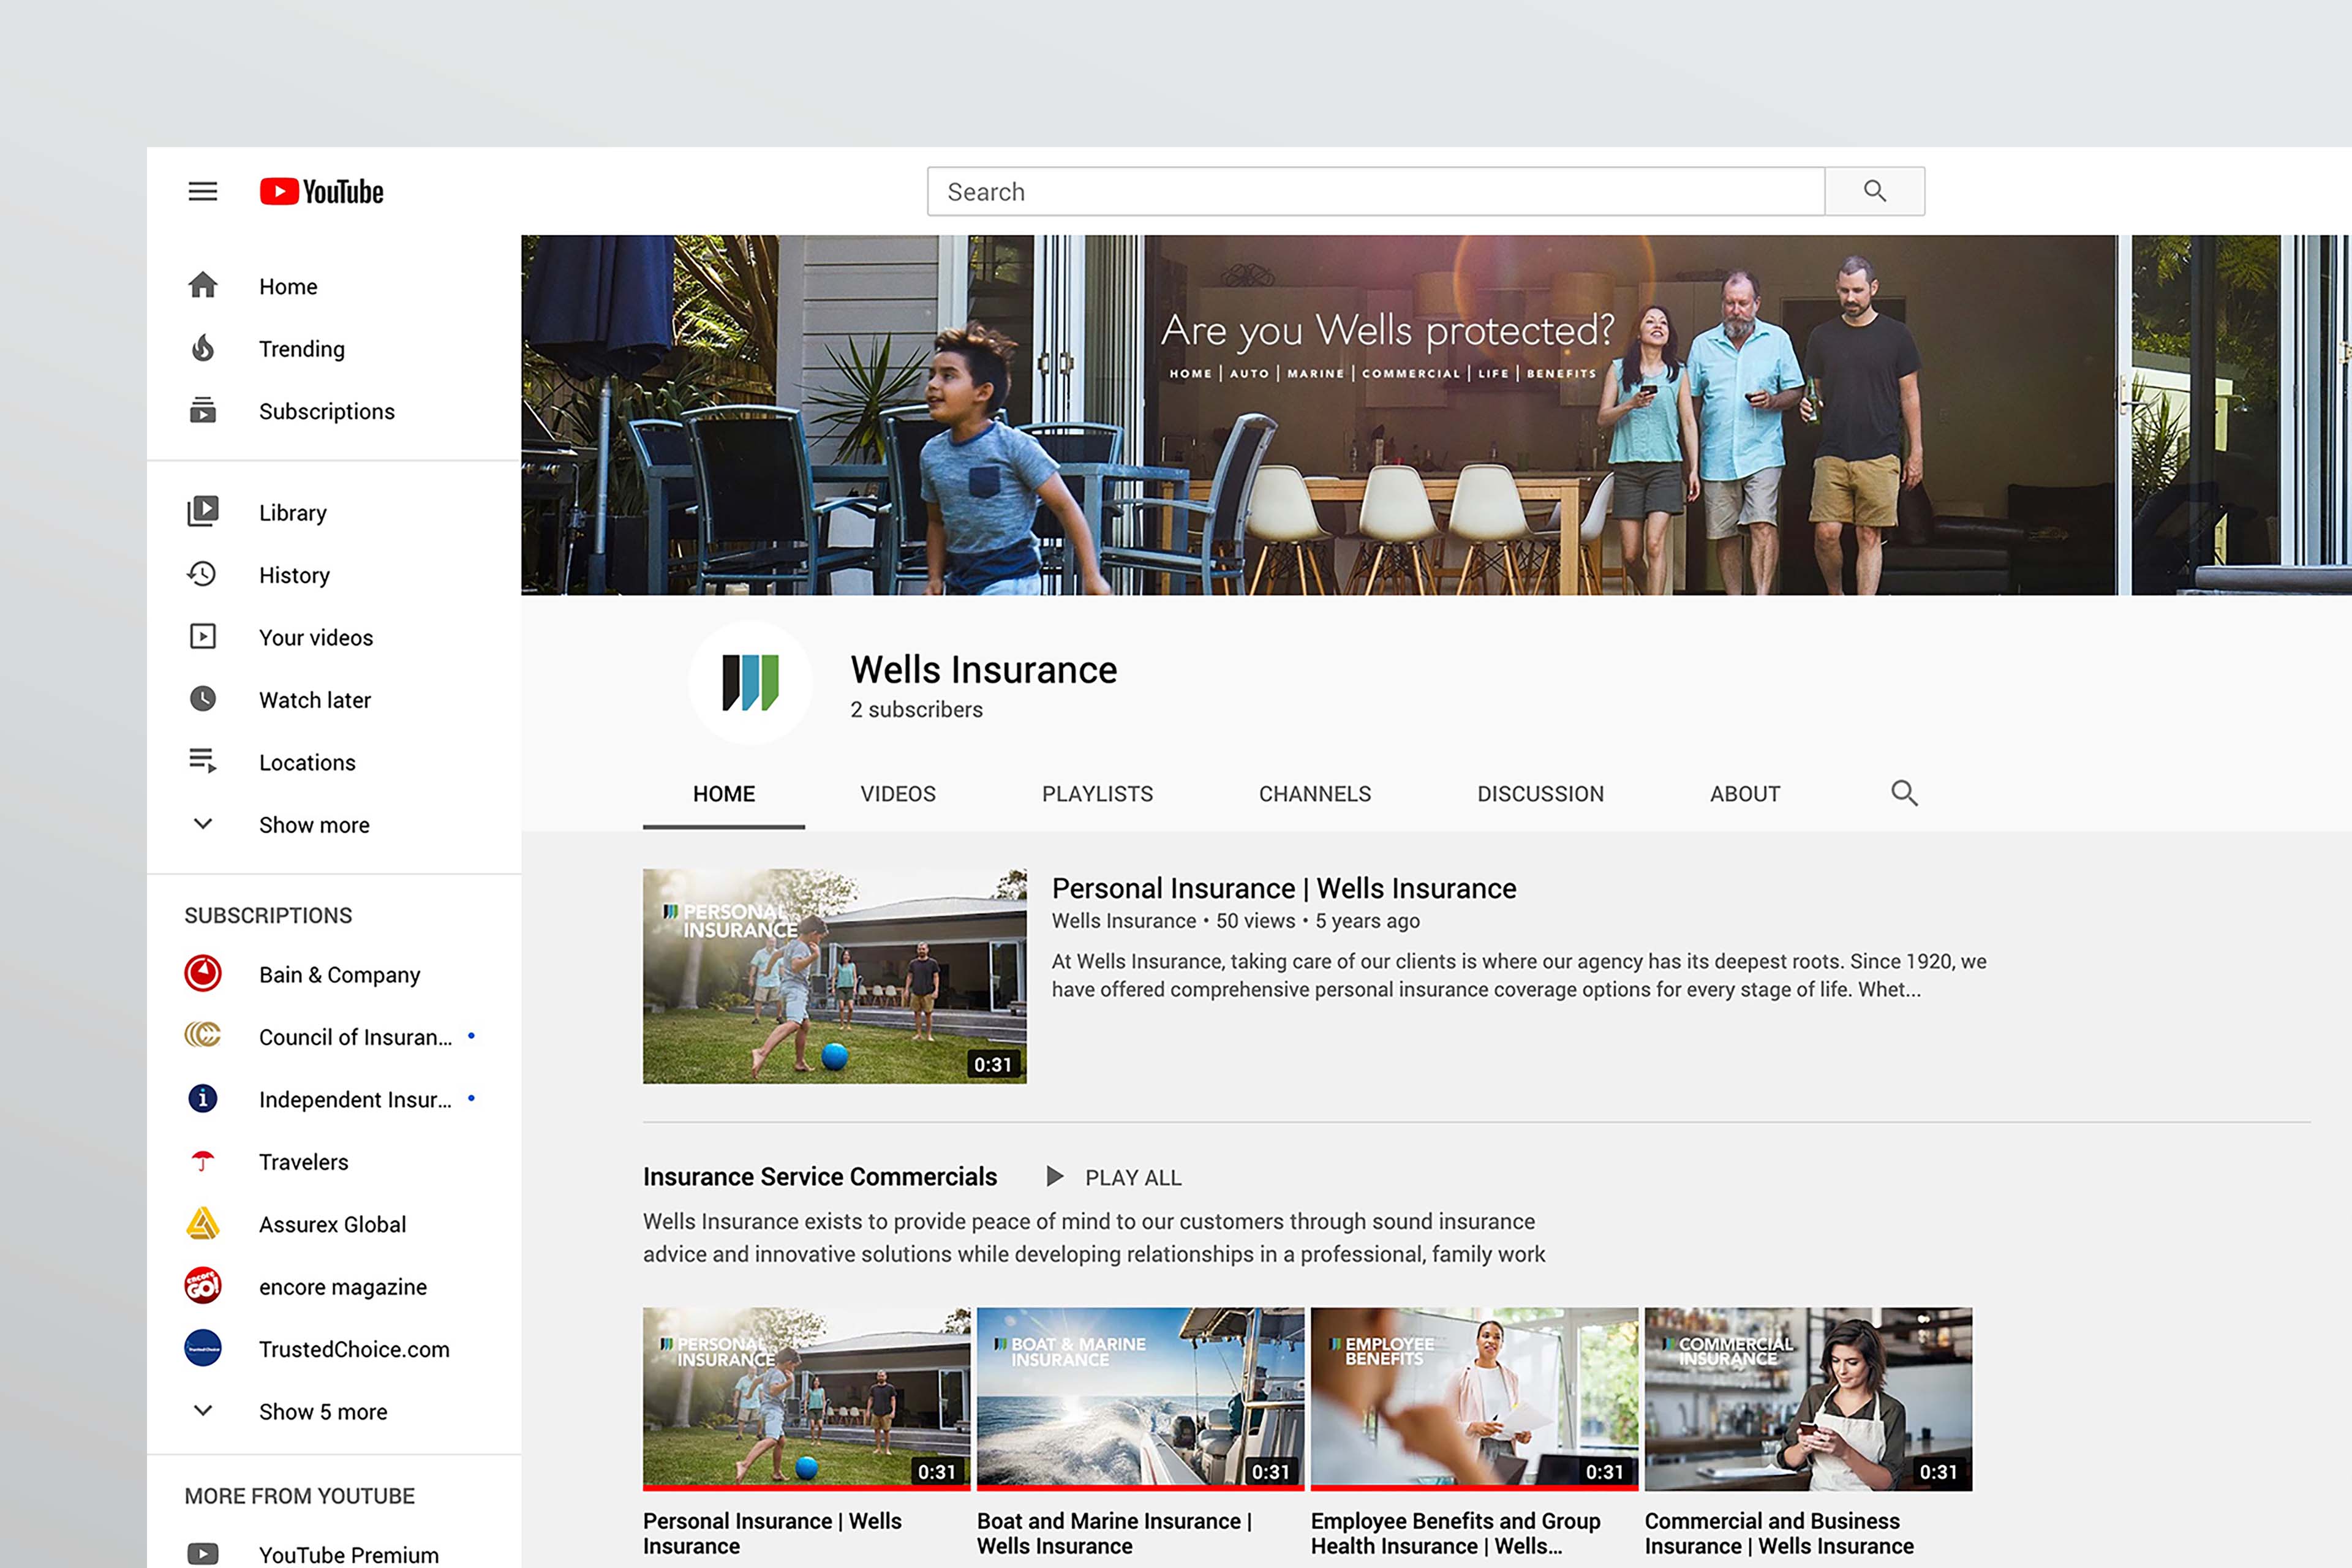The height and width of the screenshot is (1568, 2352).
Task: Open Boat and Marine Insurance thumbnail
Action: click(x=1140, y=1398)
